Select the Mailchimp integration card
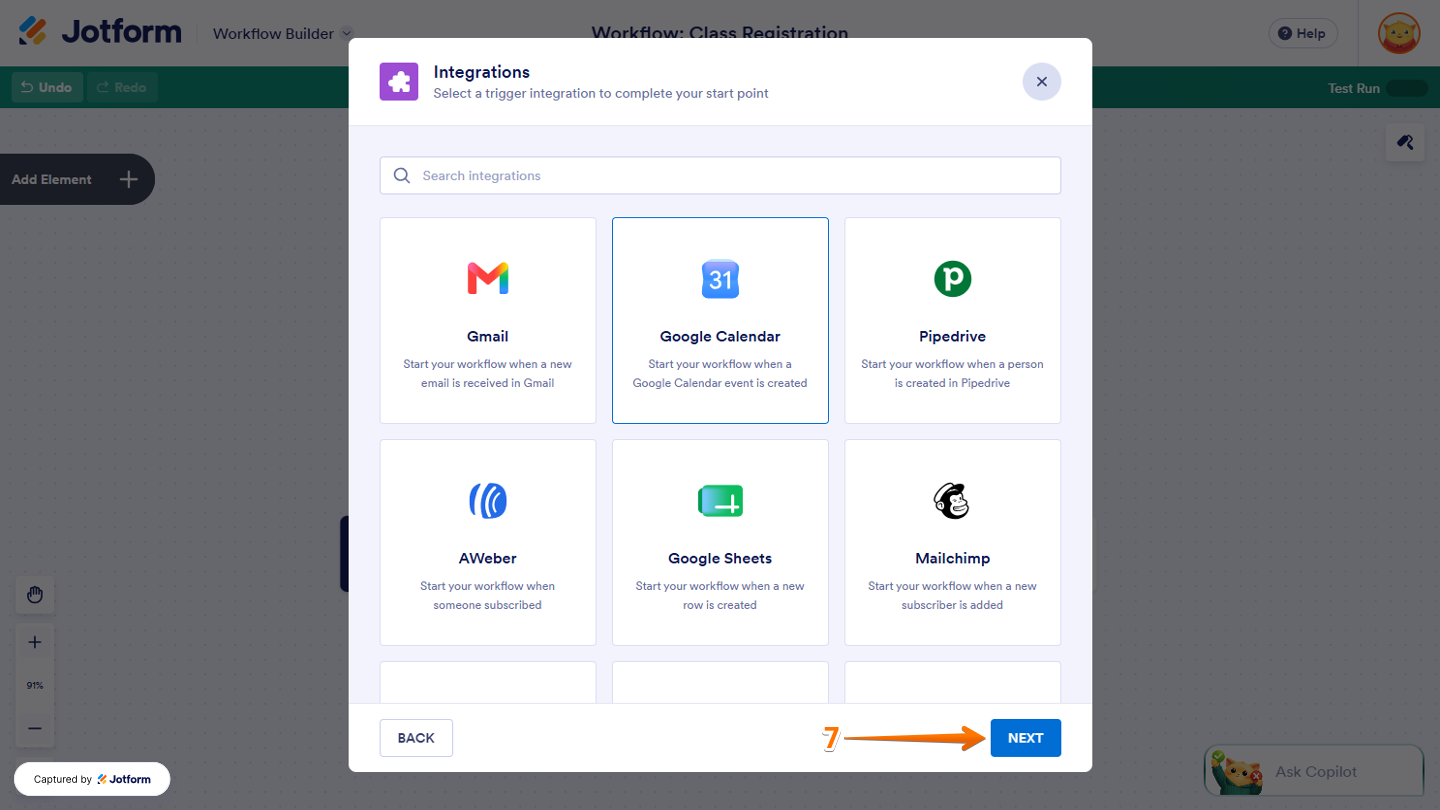 click(952, 542)
